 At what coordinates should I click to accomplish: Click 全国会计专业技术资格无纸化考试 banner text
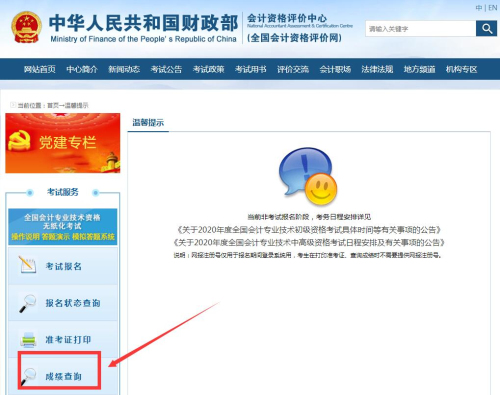62,222
